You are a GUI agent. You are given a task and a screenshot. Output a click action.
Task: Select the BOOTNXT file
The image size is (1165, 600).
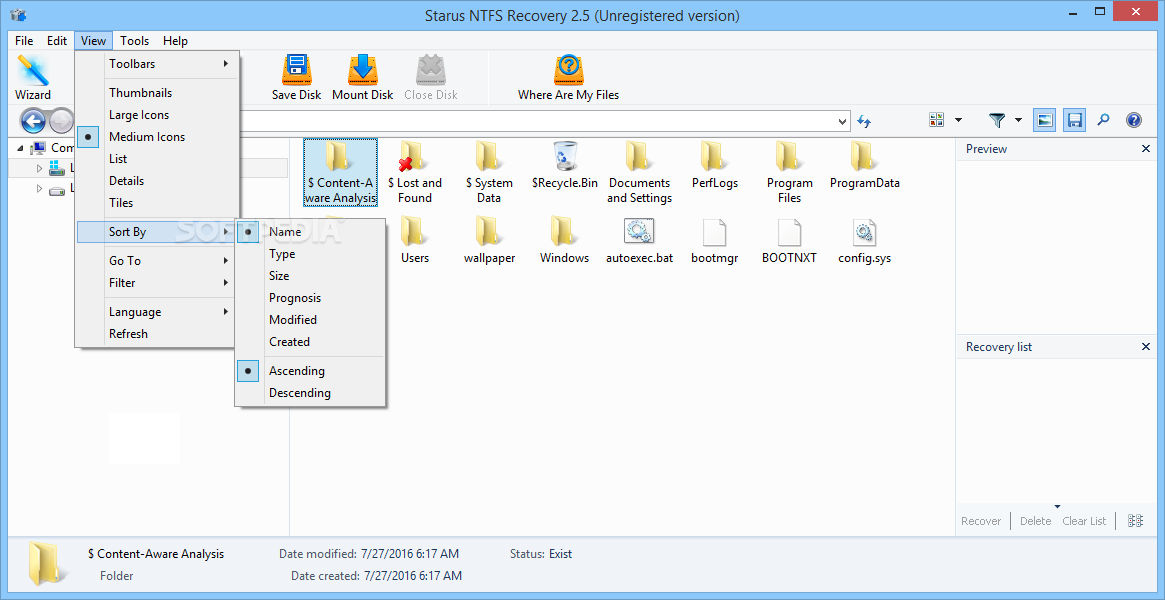click(x=789, y=241)
